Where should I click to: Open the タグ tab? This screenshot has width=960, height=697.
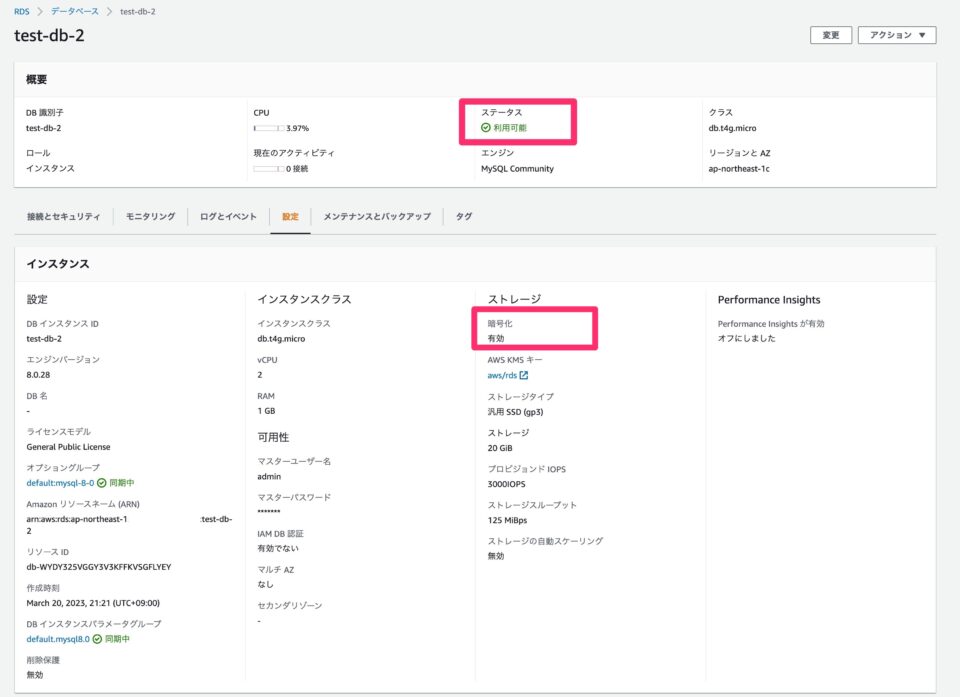click(x=462, y=216)
